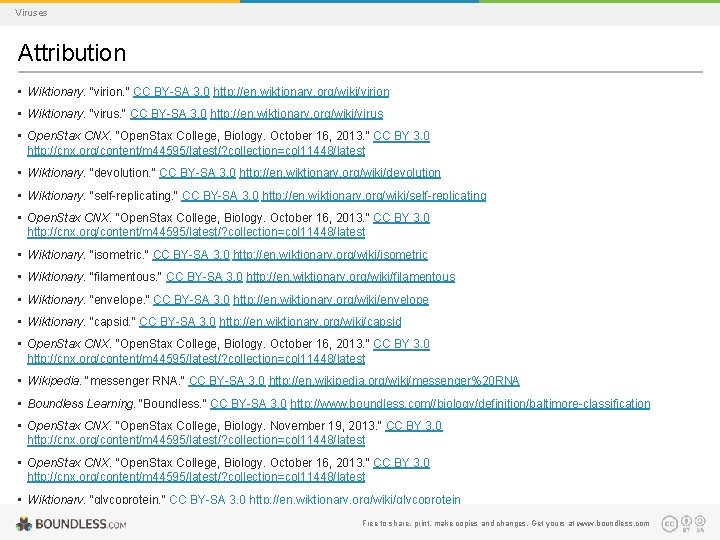This screenshot has width=720, height=540.
Task: Open the CC BY-SA 3.0 license in the Boundless Learning entry
Action: coord(248,404)
